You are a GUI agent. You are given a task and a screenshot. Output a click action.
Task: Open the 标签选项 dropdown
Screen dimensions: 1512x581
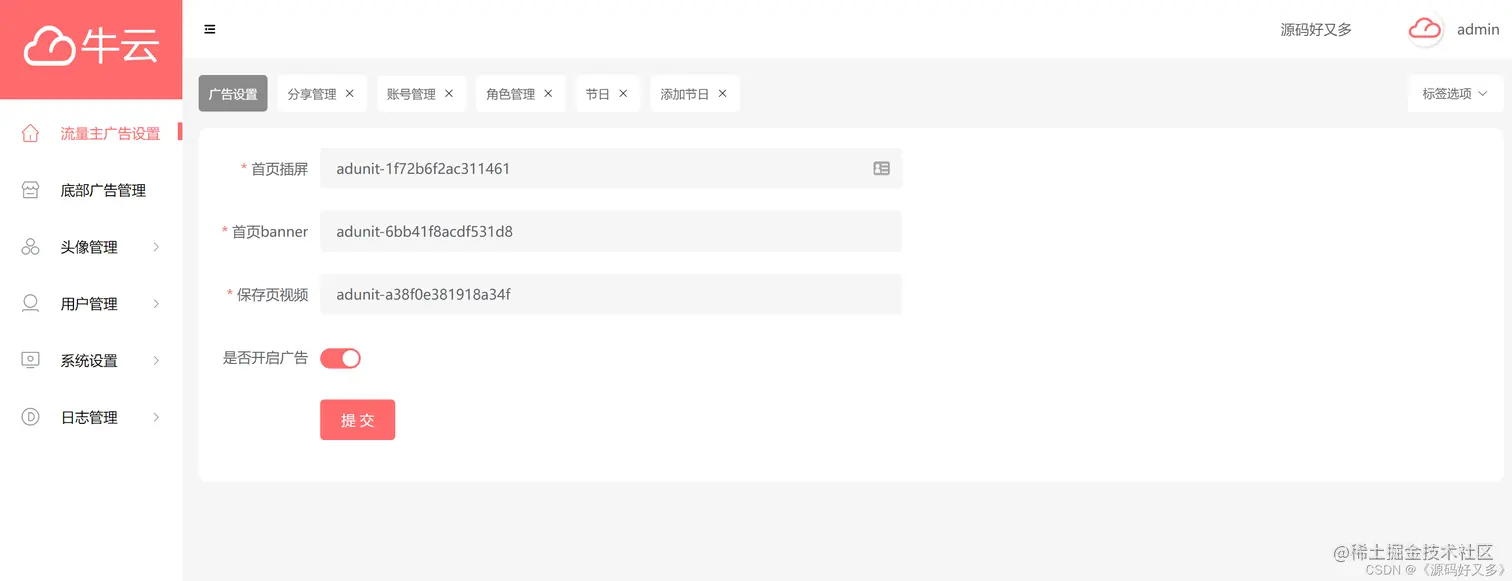pyautogui.click(x=1455, y=93)
